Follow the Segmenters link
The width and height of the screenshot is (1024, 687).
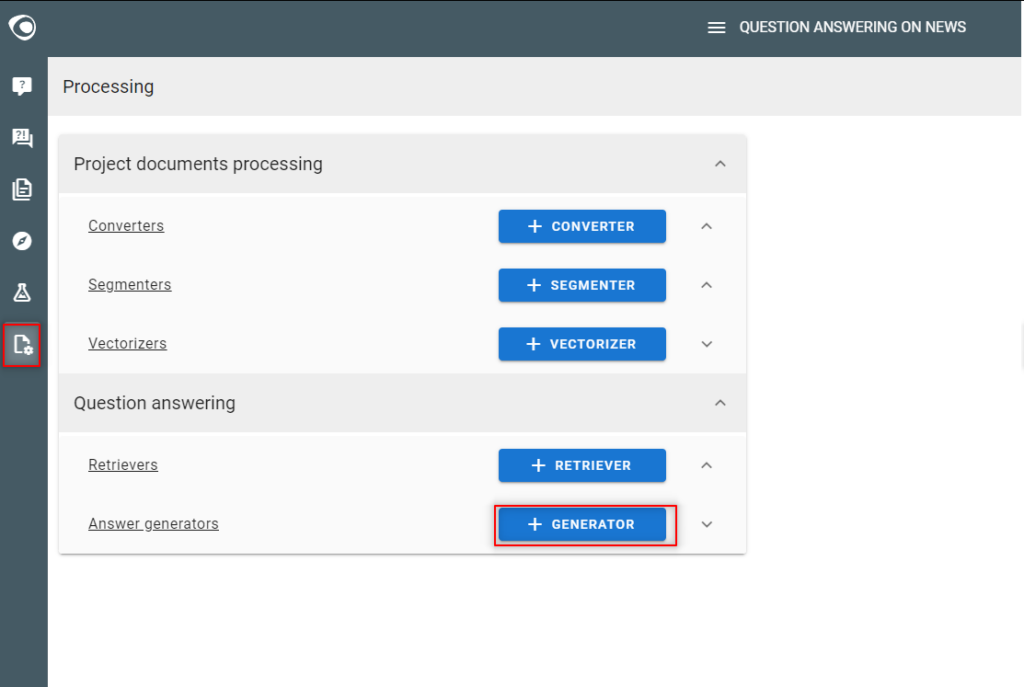point(130,285)
